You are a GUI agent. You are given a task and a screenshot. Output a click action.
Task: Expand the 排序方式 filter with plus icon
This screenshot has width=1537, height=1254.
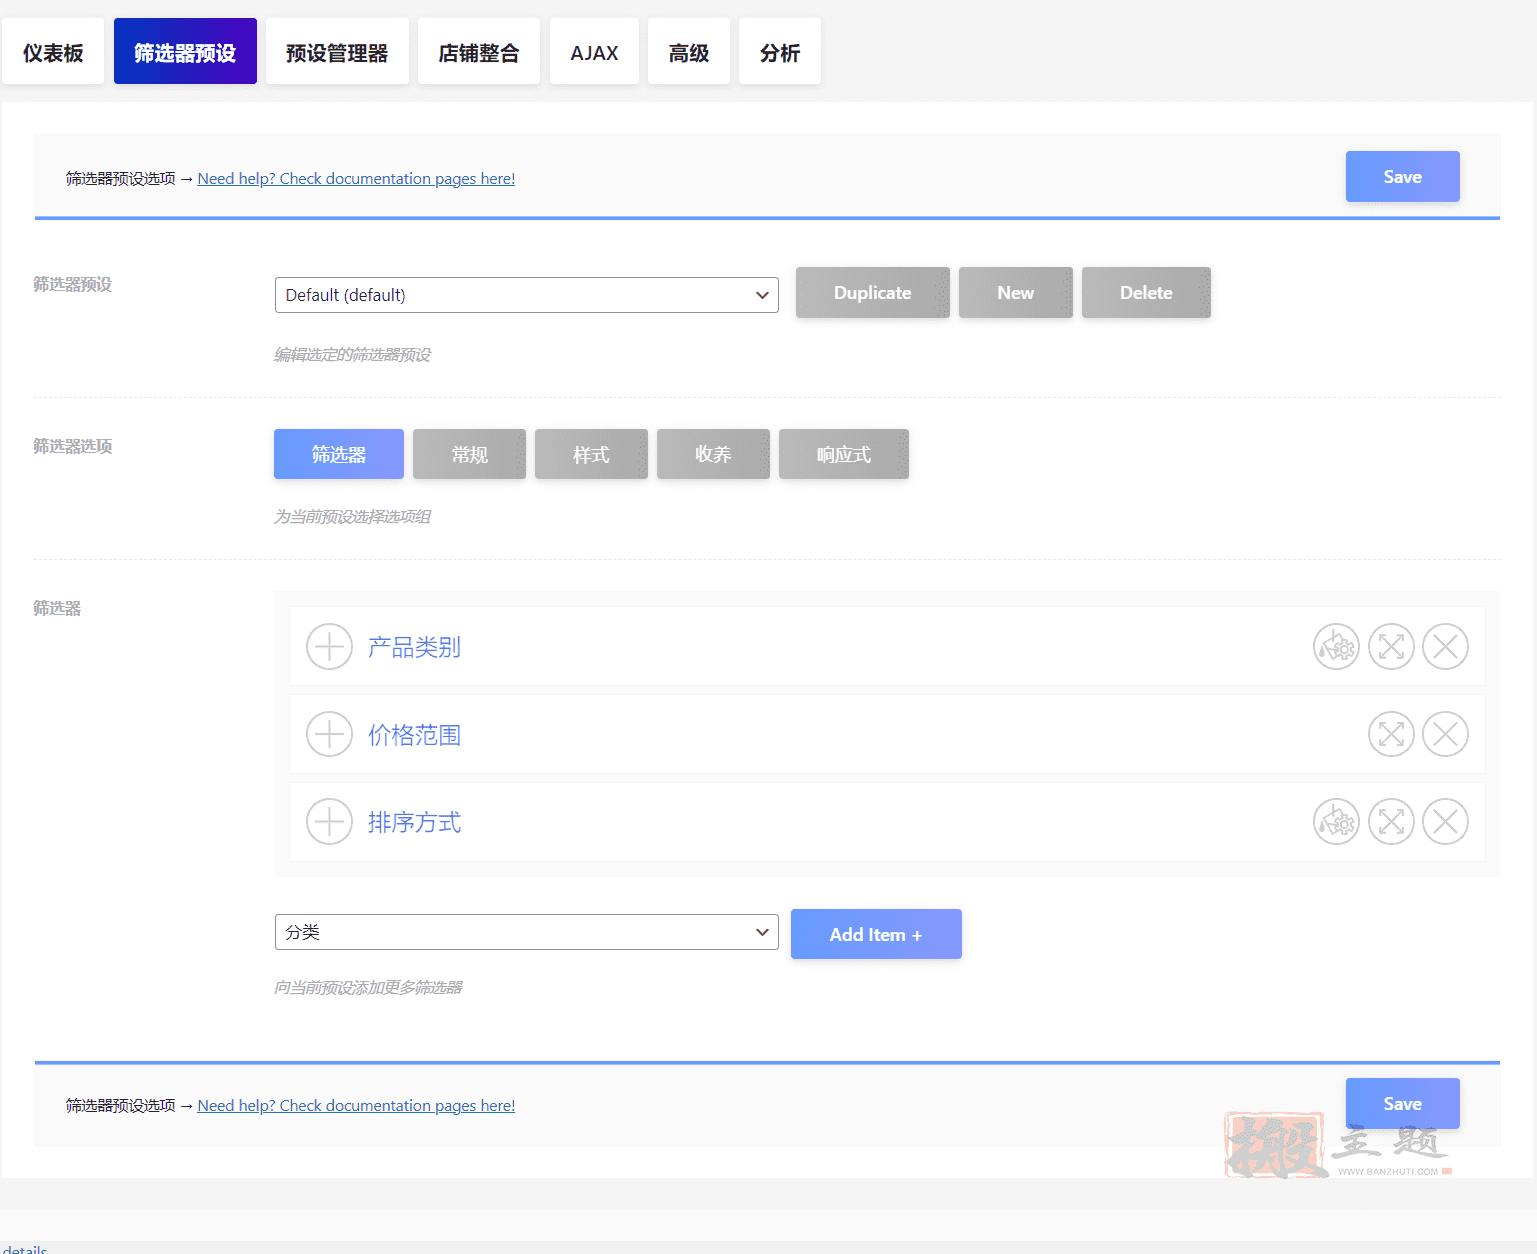point(329,822)
